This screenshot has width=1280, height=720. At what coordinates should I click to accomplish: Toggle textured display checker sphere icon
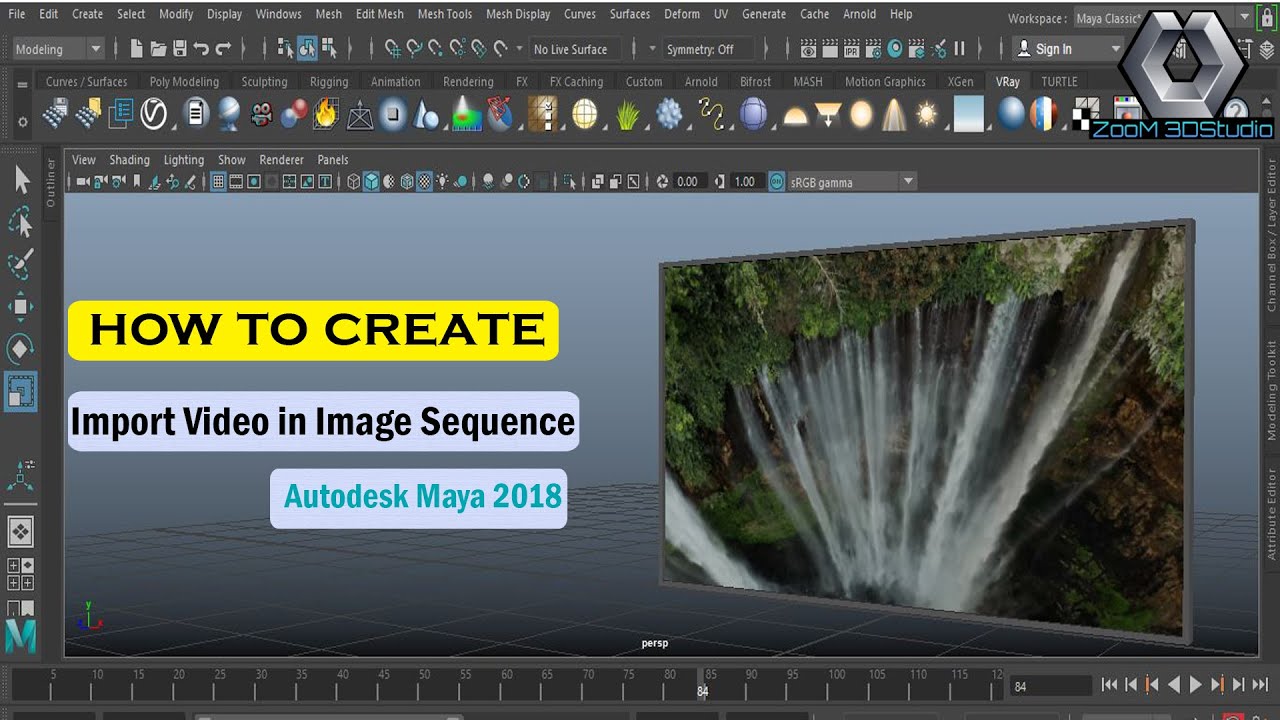[424, 182]
